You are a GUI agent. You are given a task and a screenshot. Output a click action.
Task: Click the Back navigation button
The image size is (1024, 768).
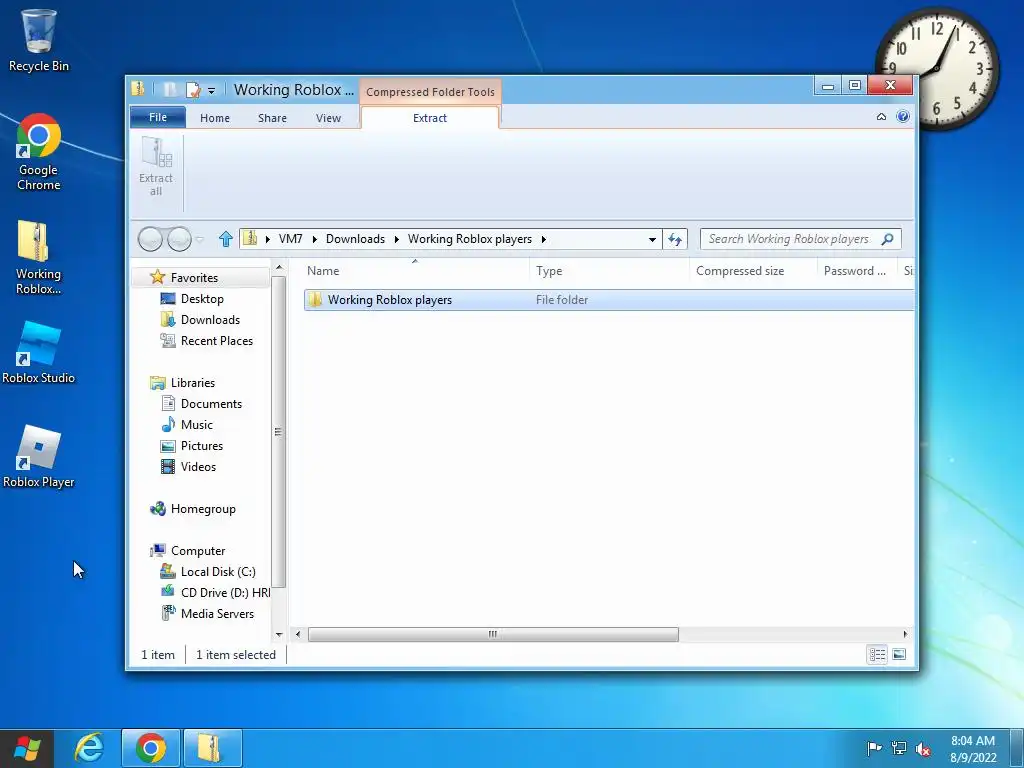[150, 239]
